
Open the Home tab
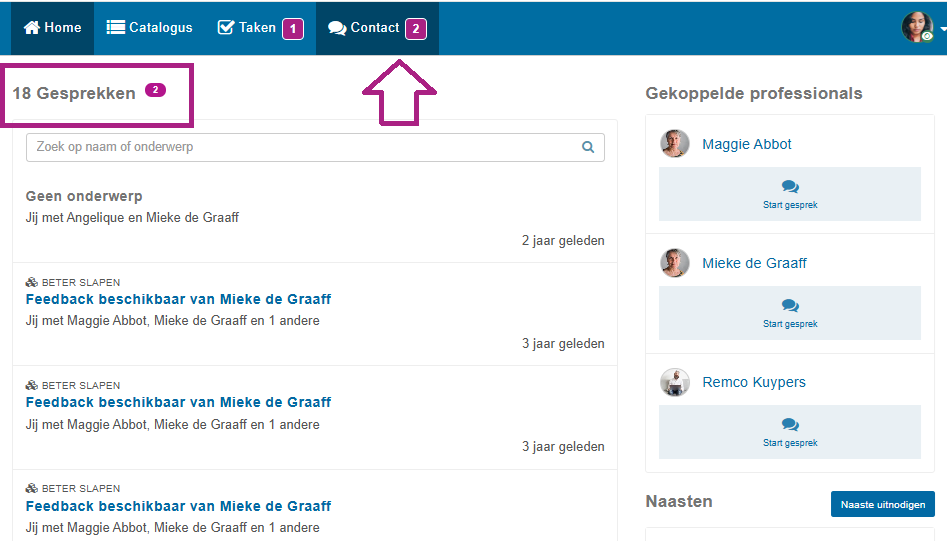coord(53,28)
